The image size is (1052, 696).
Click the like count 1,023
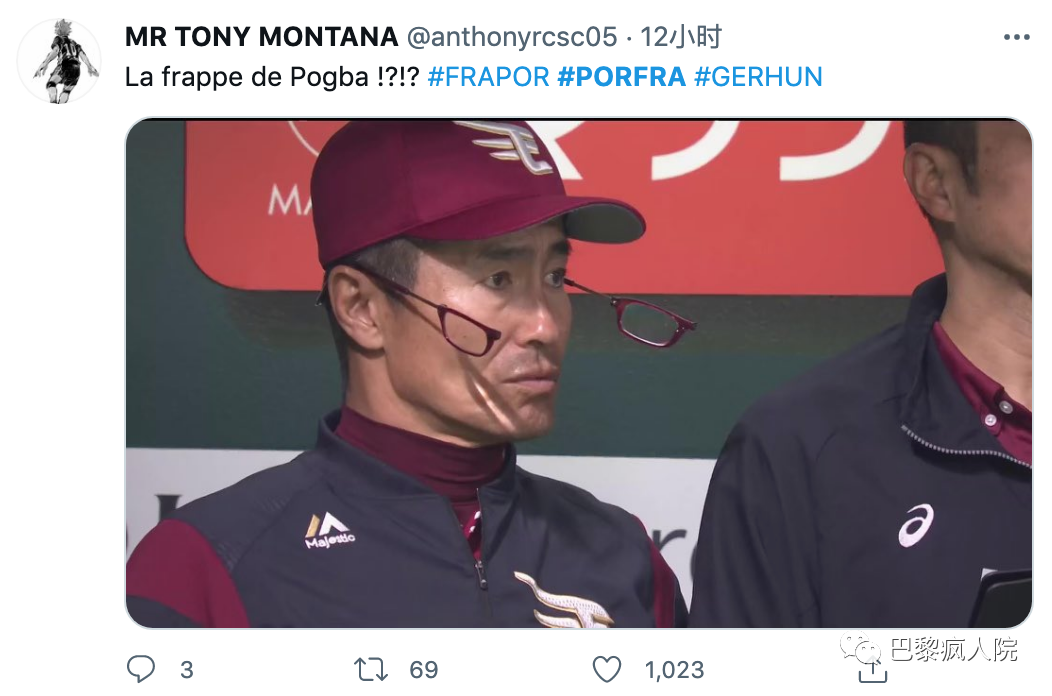pyautogui.click(x=674, y=669)
